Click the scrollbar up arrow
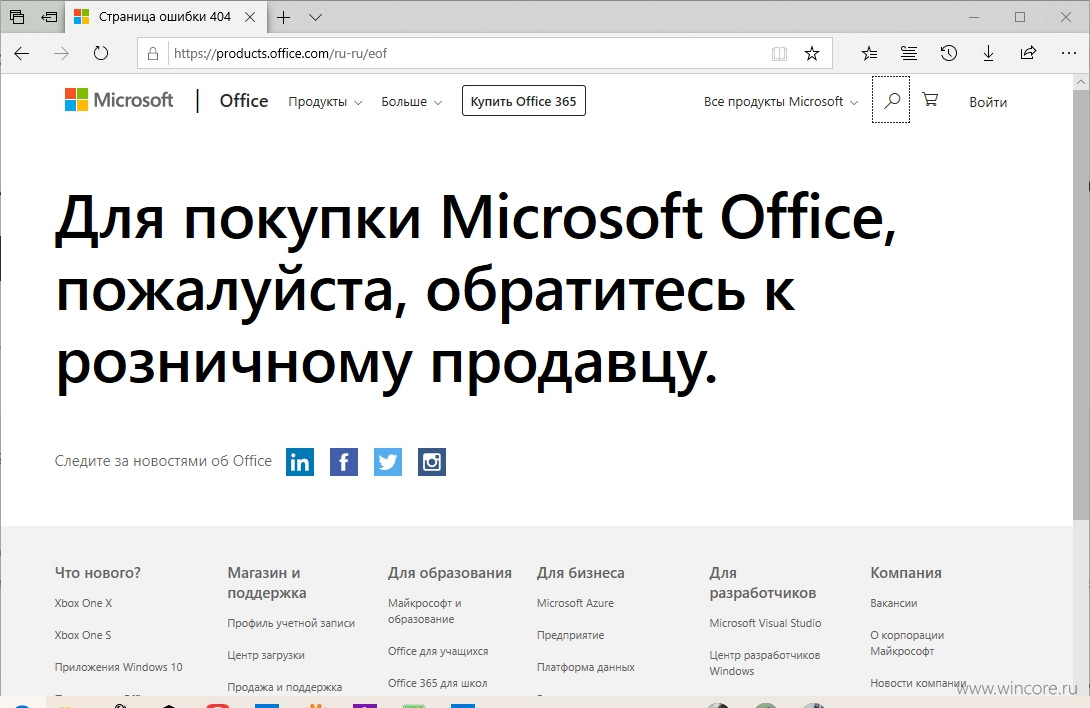The height and width of the screenshot is (708, 1090). (x=1081, y=81)
